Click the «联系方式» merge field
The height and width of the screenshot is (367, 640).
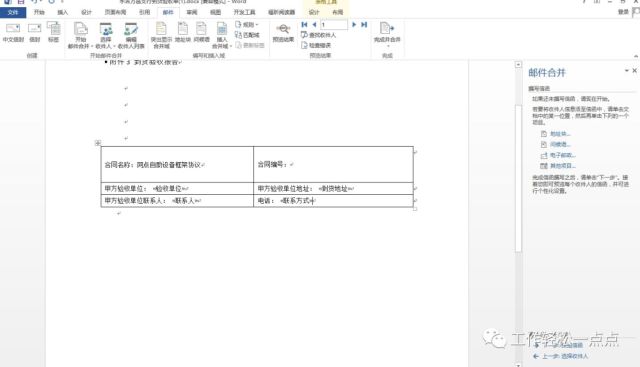pos(297,201)
